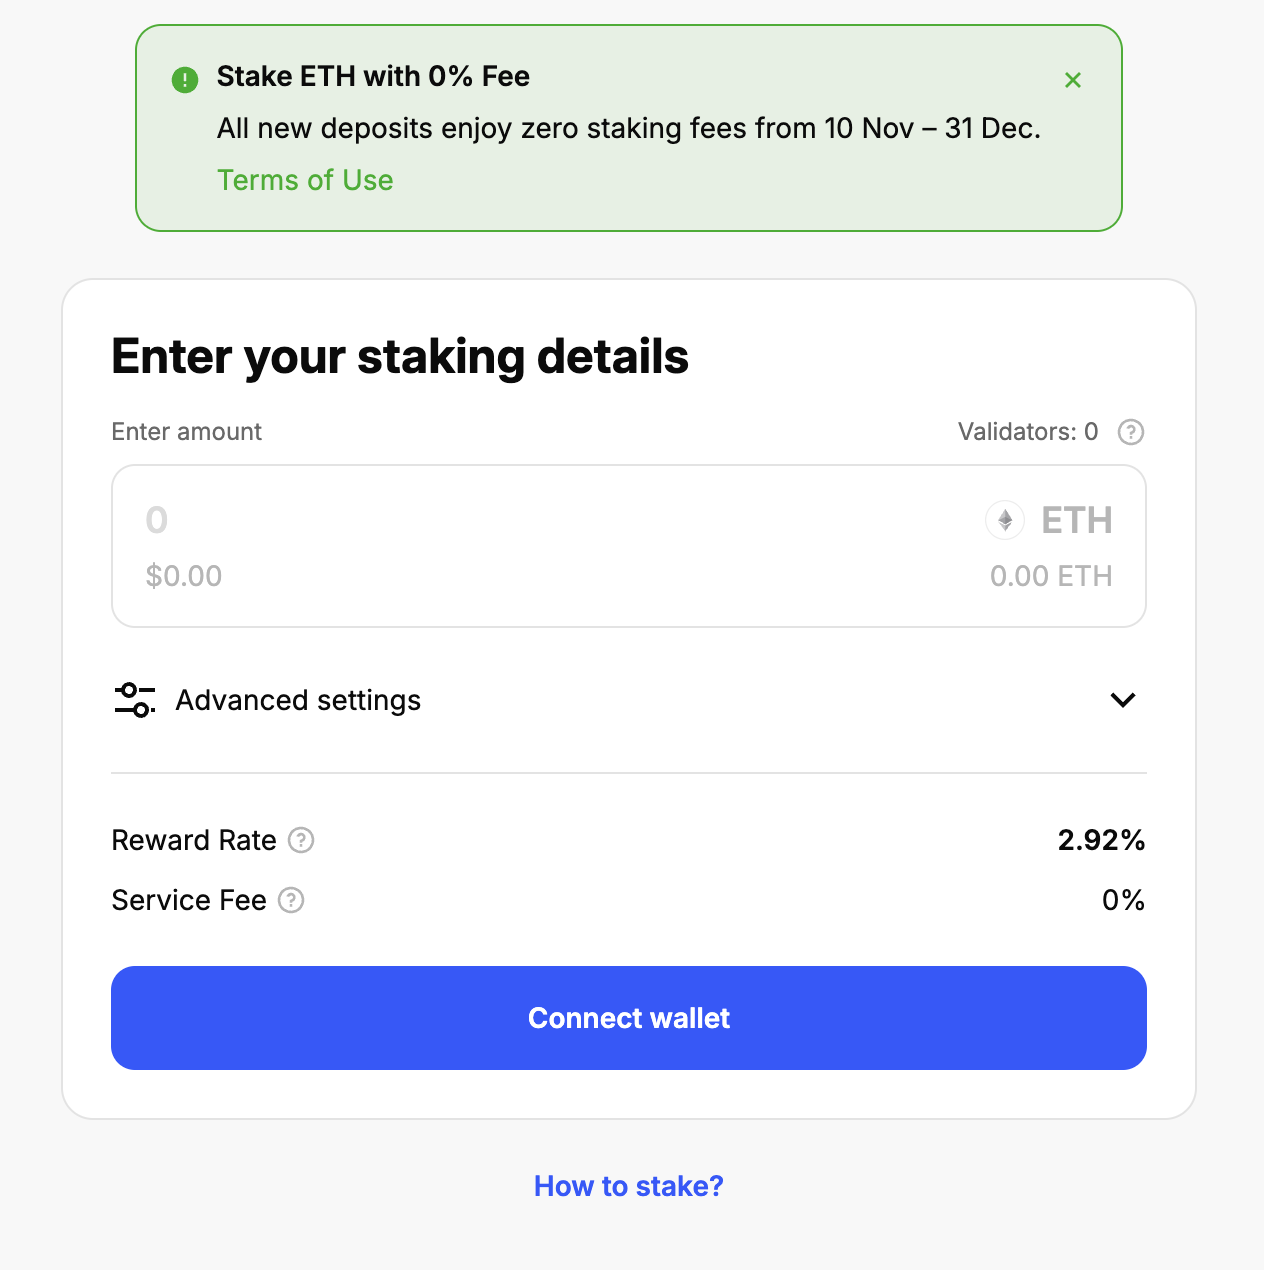Click the Advanced settings sliders icon
The width and height of the screenshot is (1264, 1270).
(x=135, y=700)
